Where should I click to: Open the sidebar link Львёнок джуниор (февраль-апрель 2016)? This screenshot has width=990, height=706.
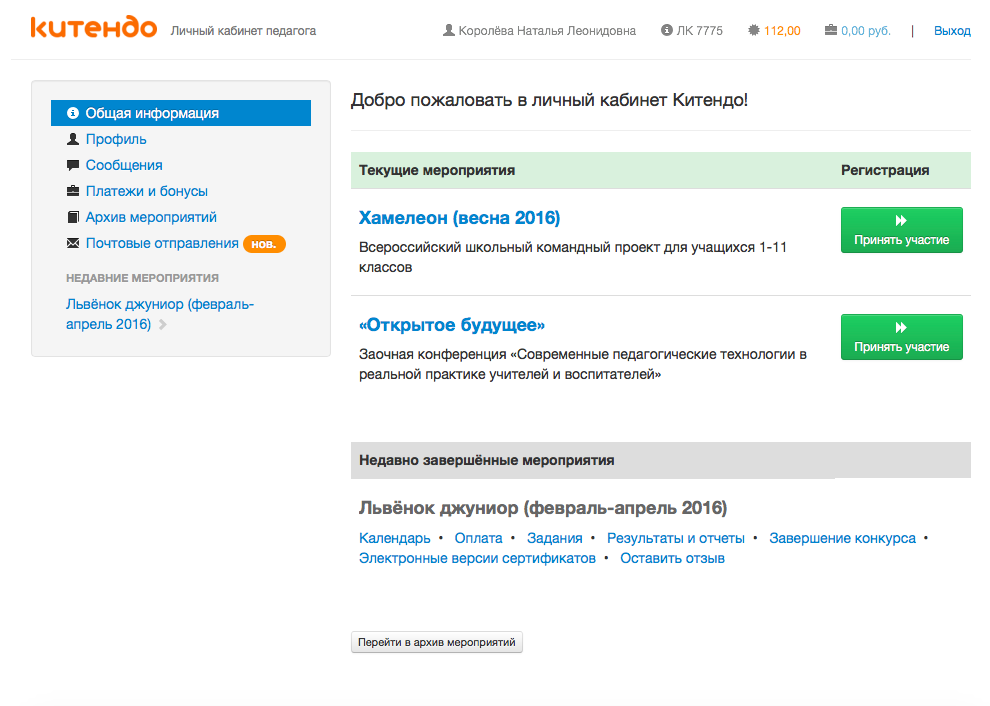[x=159, y=314]
